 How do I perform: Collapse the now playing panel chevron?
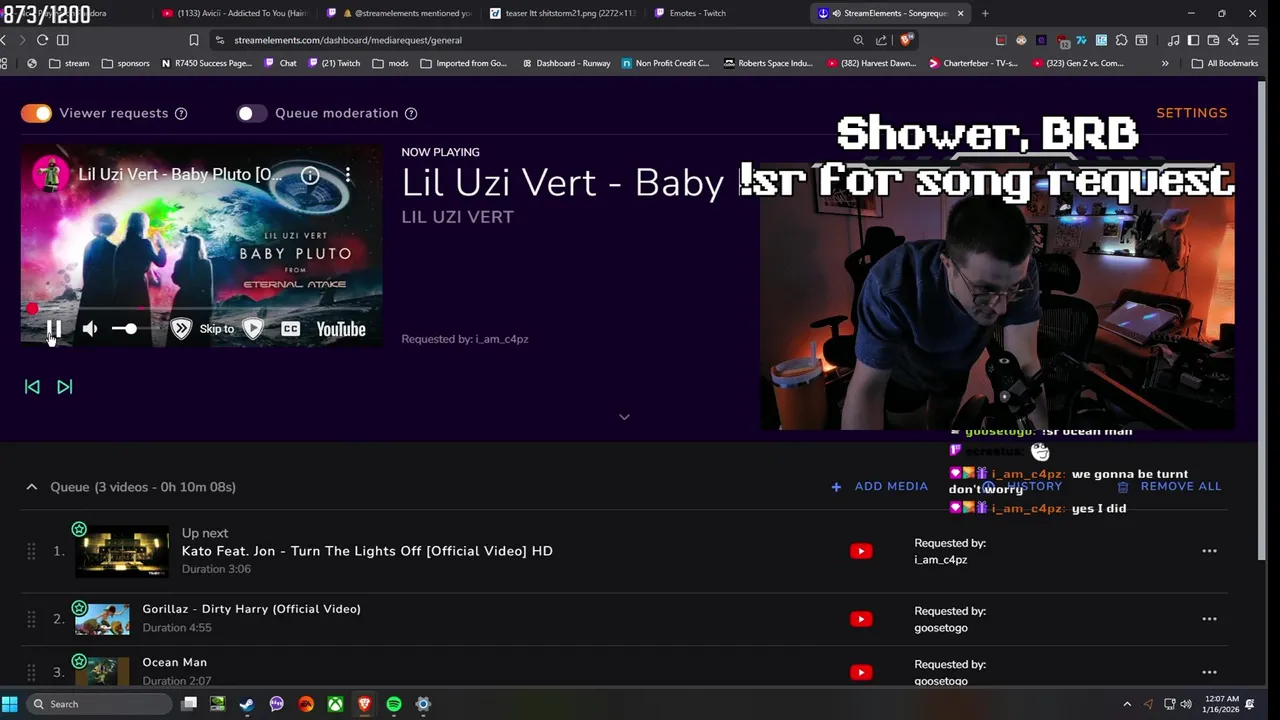[x=624, y=417]
